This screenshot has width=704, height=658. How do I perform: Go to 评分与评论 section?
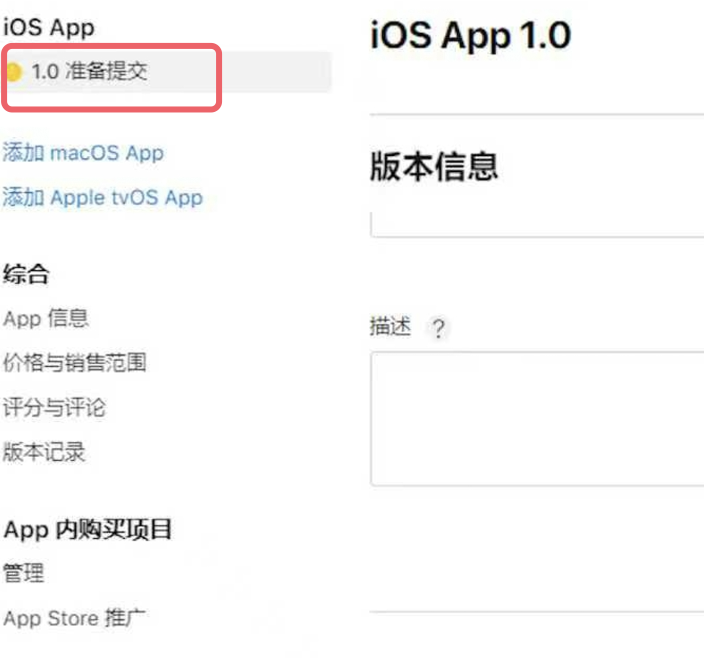54,408
